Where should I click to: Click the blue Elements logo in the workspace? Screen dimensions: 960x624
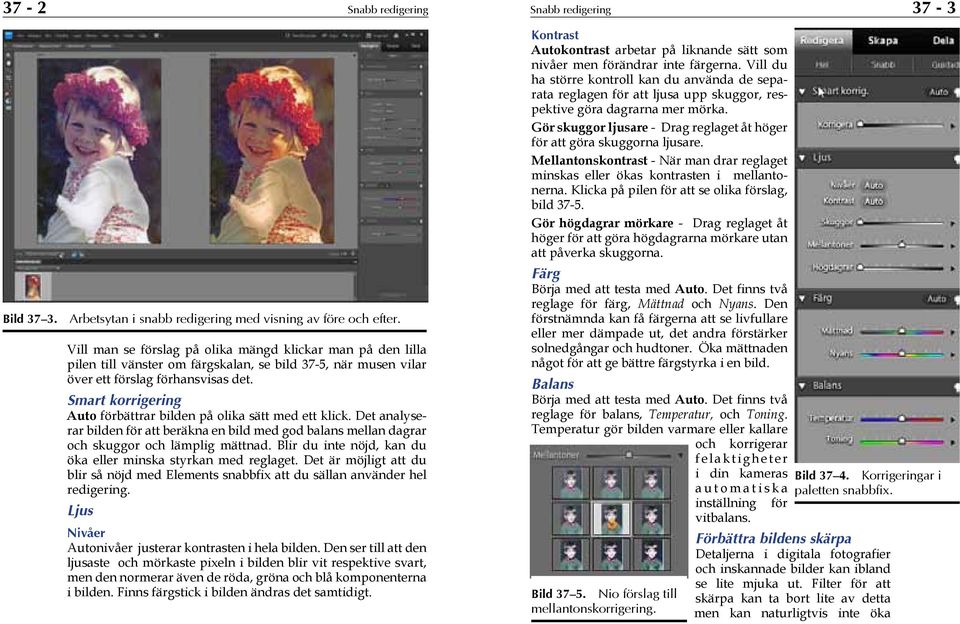(x=9, y=36)
